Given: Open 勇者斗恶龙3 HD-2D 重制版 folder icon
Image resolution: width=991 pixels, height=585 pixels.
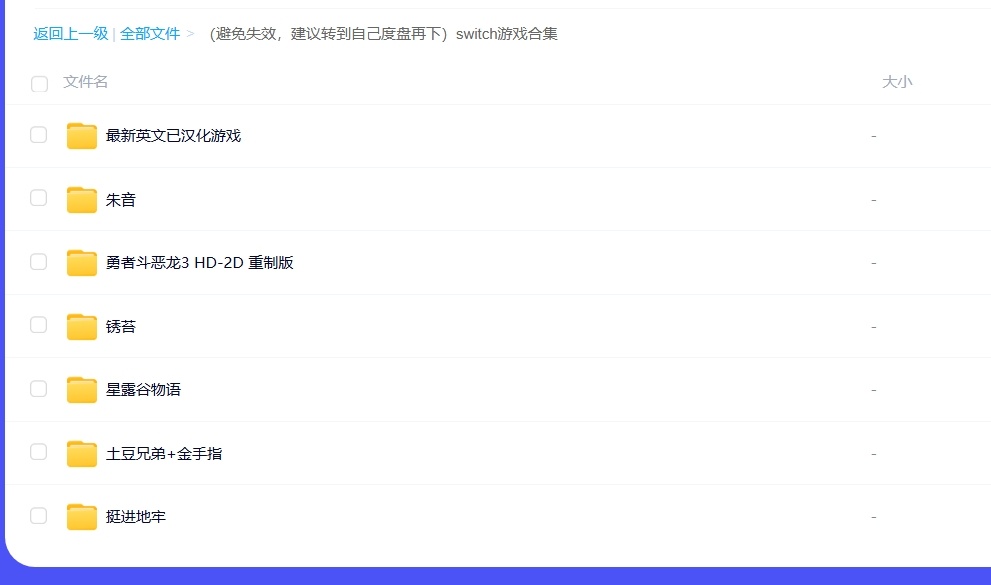Looking at the screenshot, I should click(82, 263).
